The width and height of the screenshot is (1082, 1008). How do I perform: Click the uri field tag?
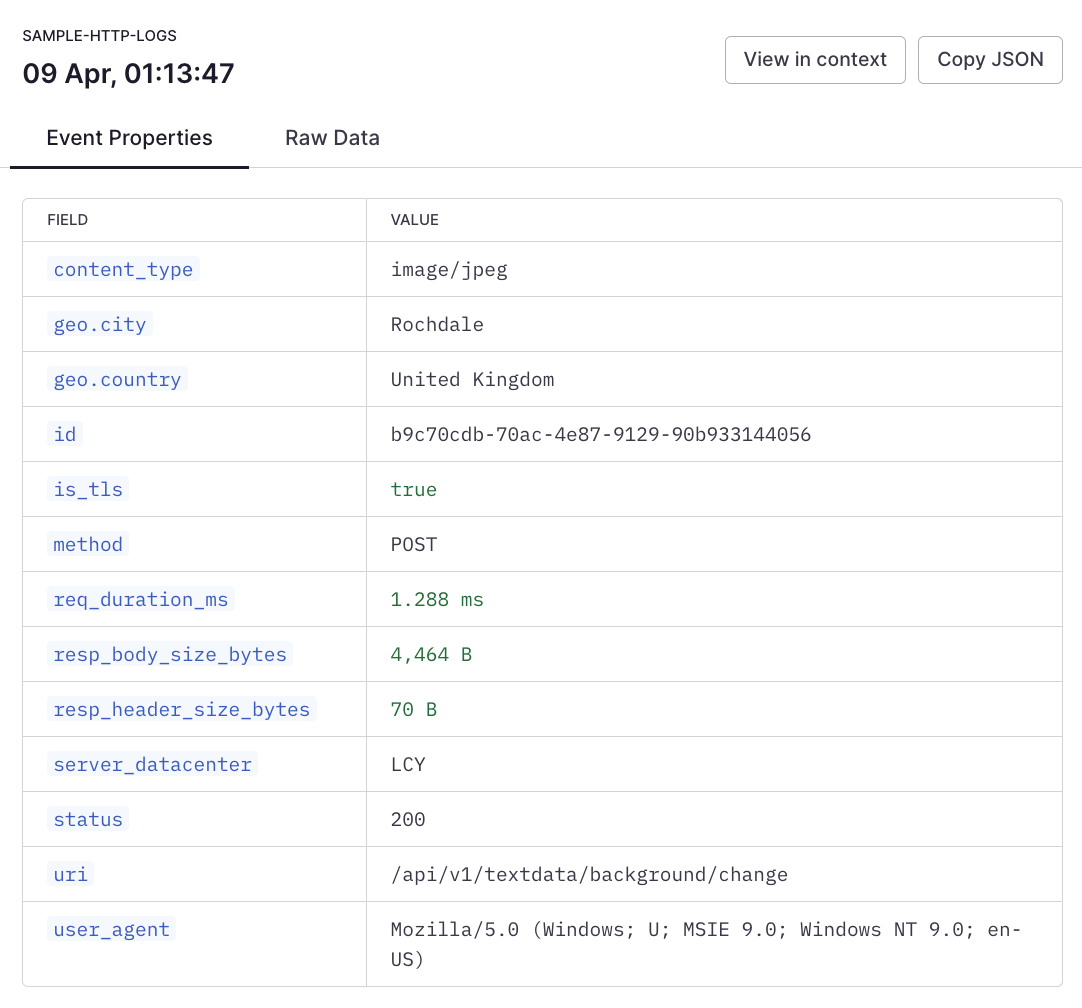coord(70,874)
